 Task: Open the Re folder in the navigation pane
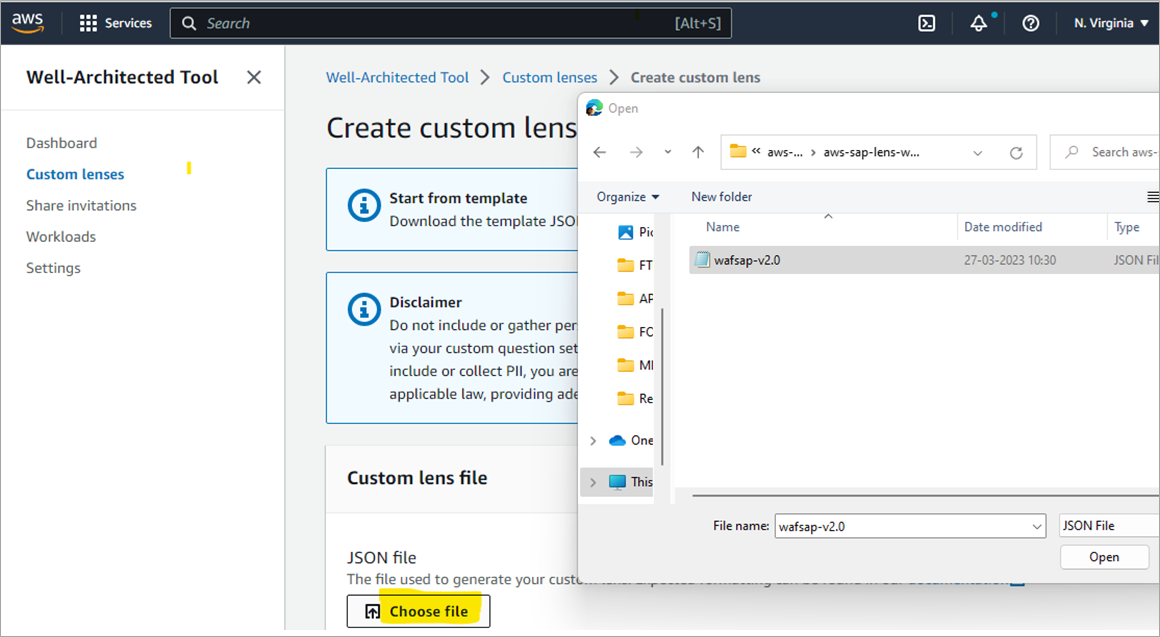pos(635,398)
